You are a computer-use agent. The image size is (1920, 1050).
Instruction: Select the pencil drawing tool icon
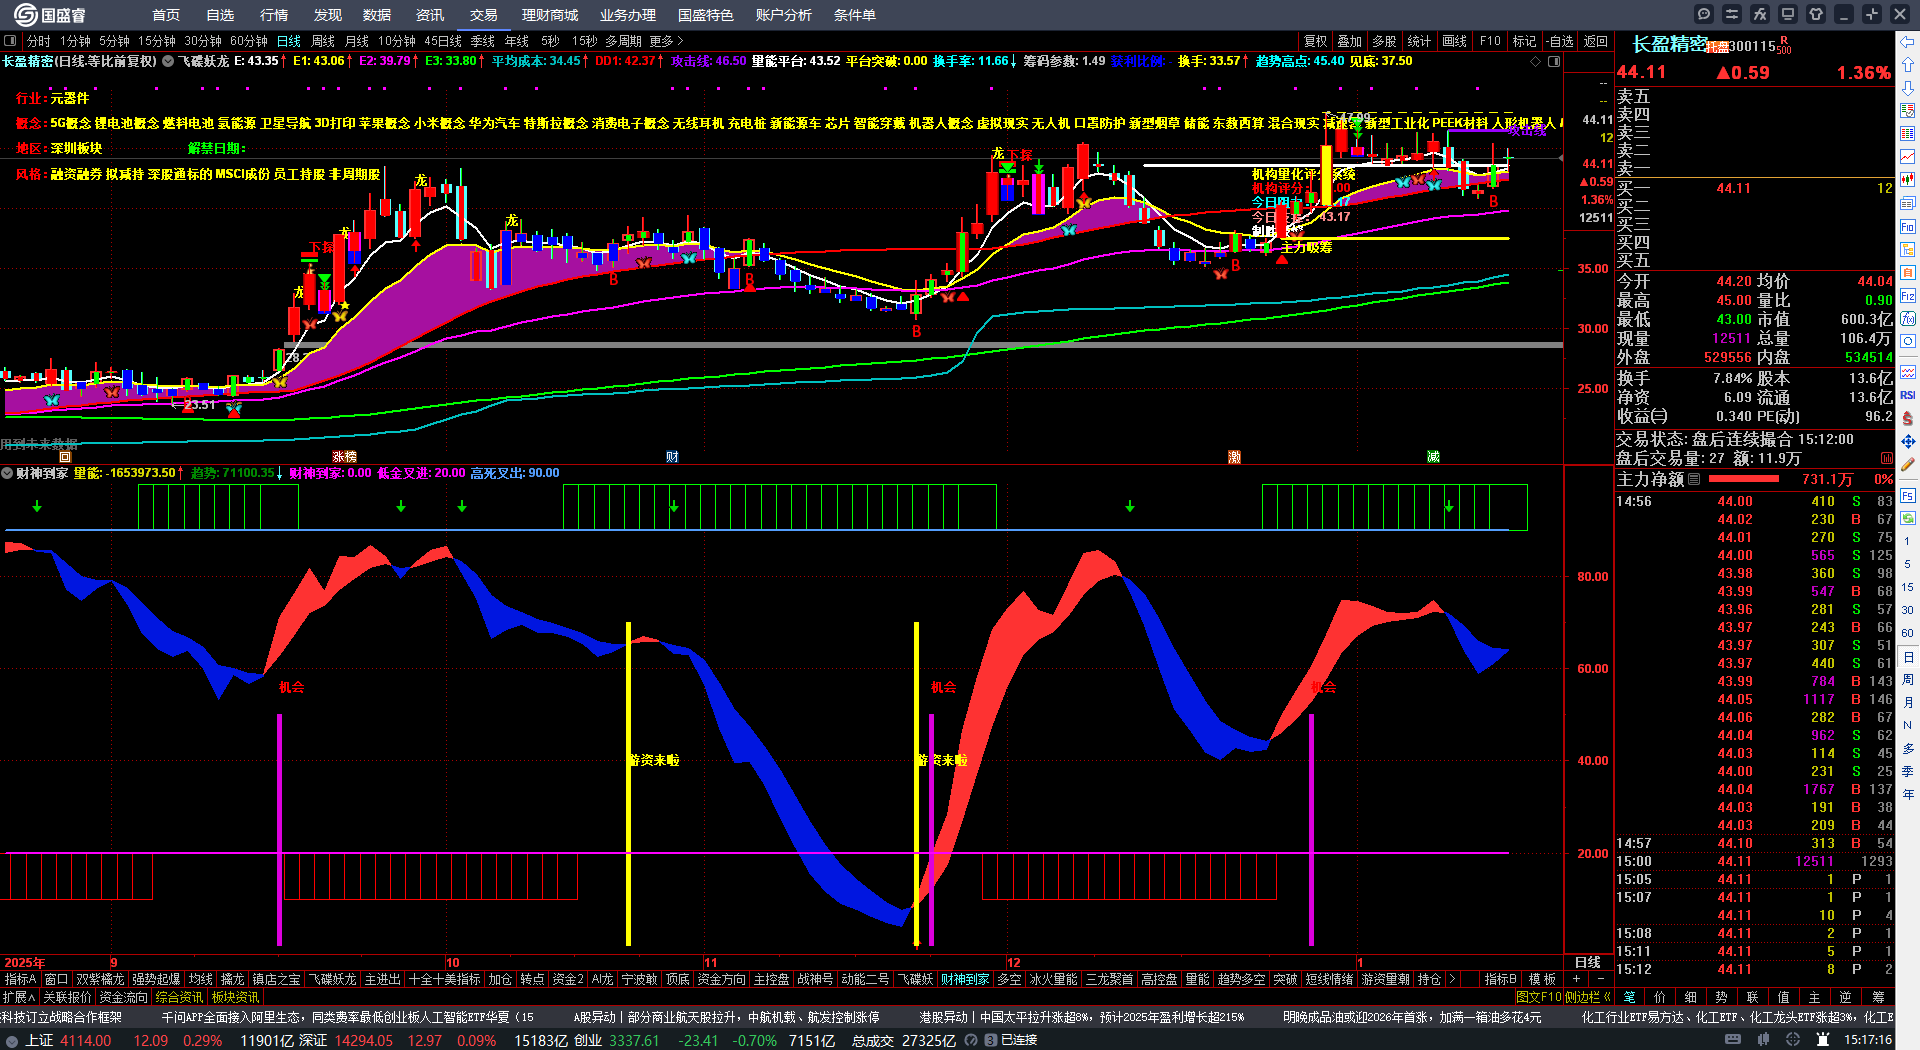click(1908, 464)
